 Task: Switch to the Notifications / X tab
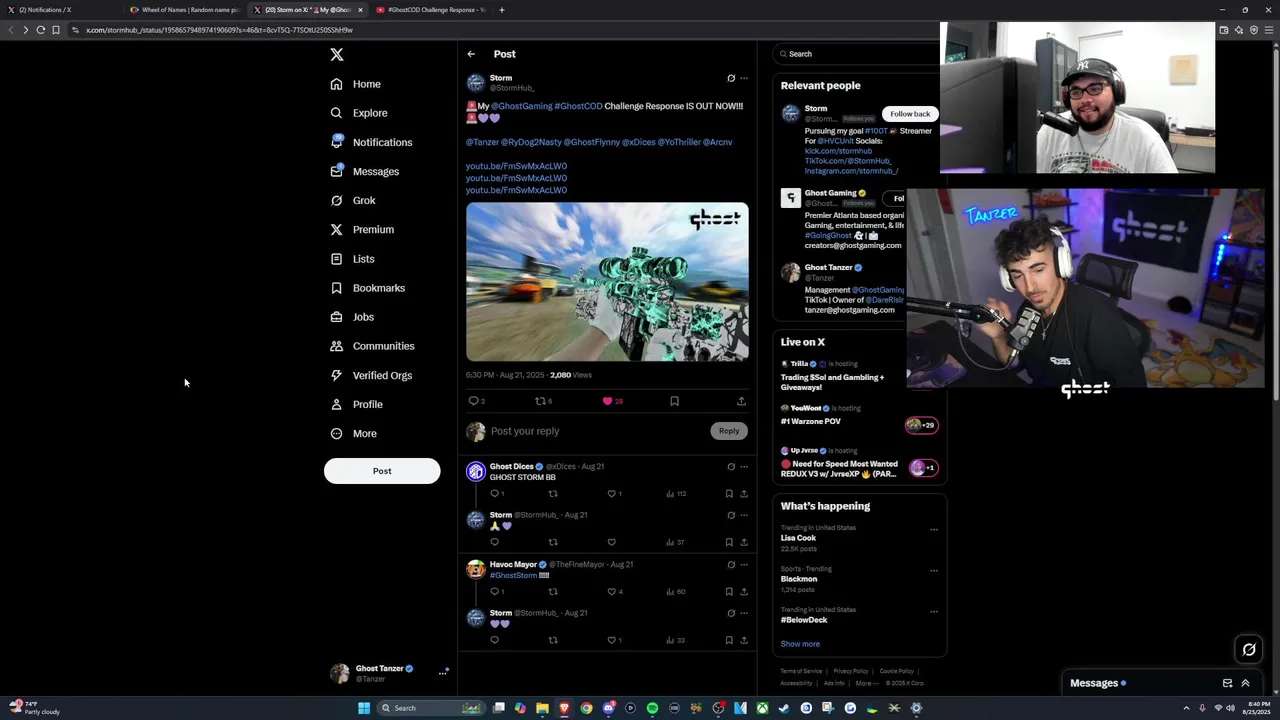(x=62, y=10)
